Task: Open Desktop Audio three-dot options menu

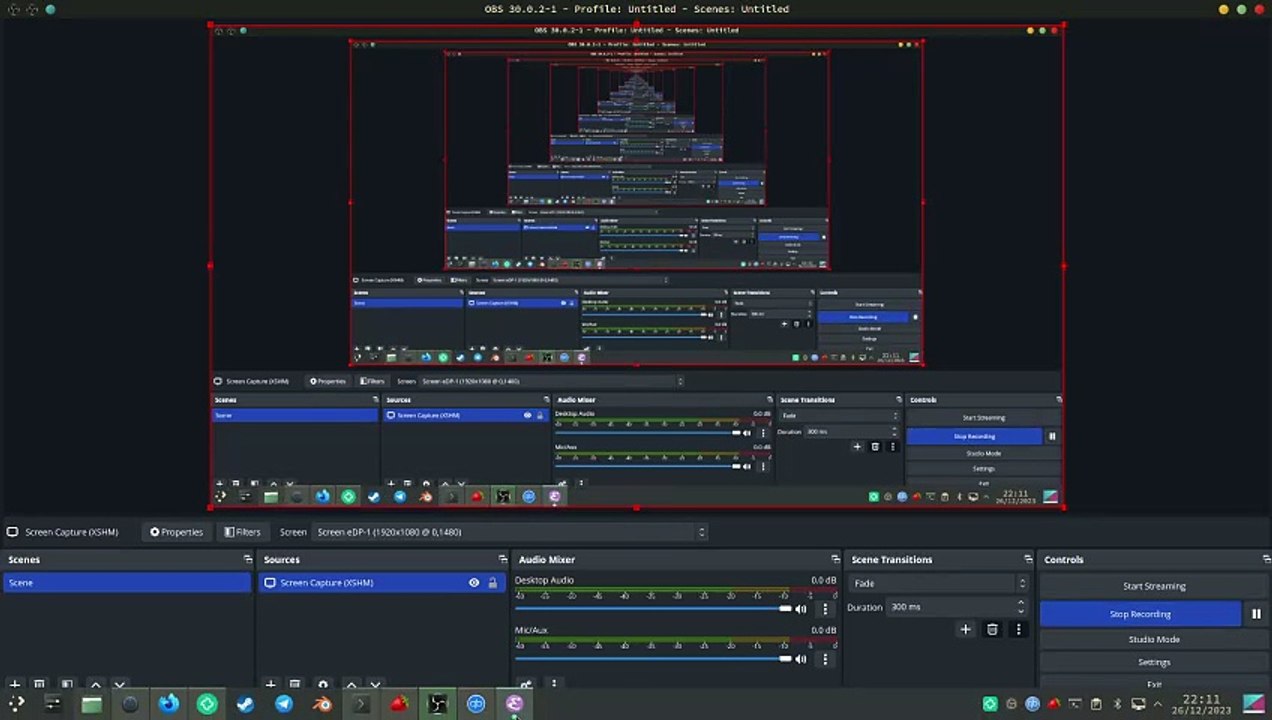Action: click(x=825, y=609)
